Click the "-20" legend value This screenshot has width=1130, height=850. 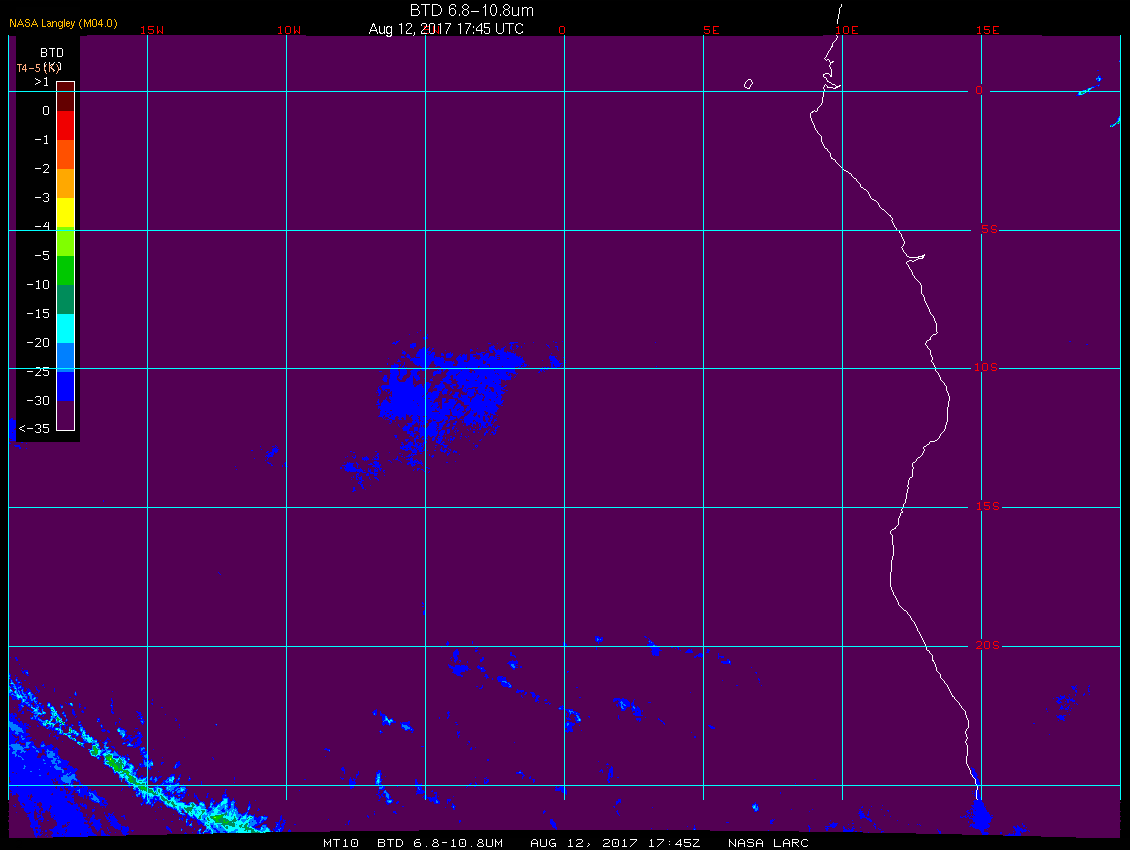38,342
